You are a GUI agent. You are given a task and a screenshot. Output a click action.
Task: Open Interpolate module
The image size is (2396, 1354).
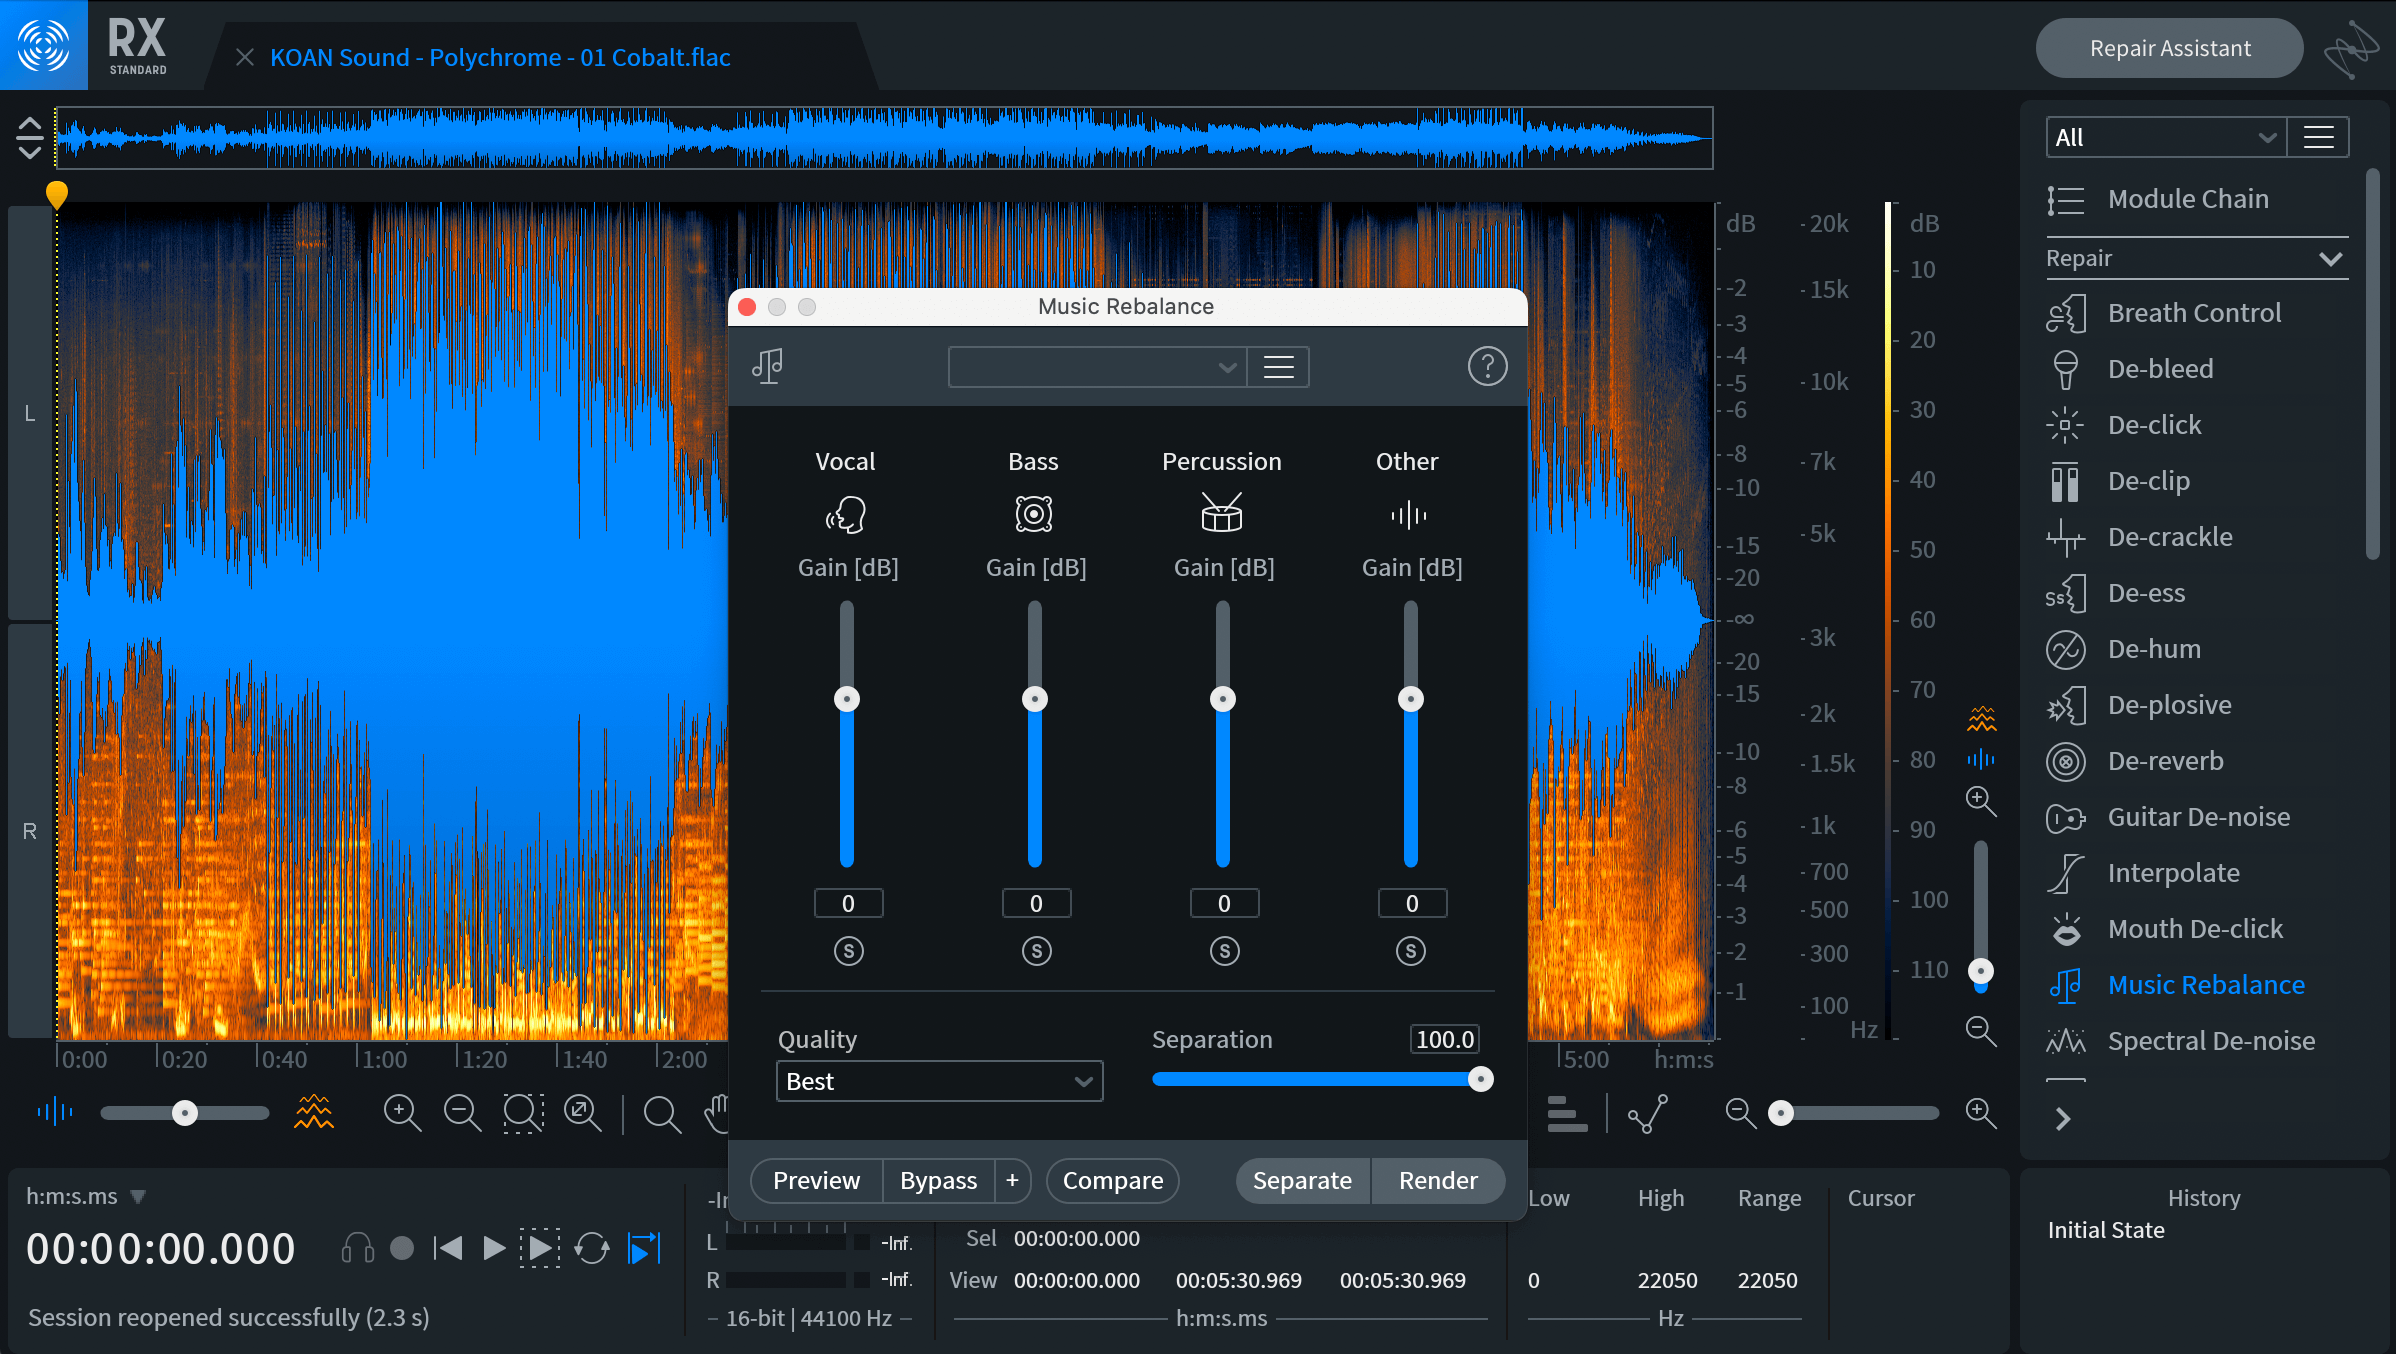[x=2173, y=873]
